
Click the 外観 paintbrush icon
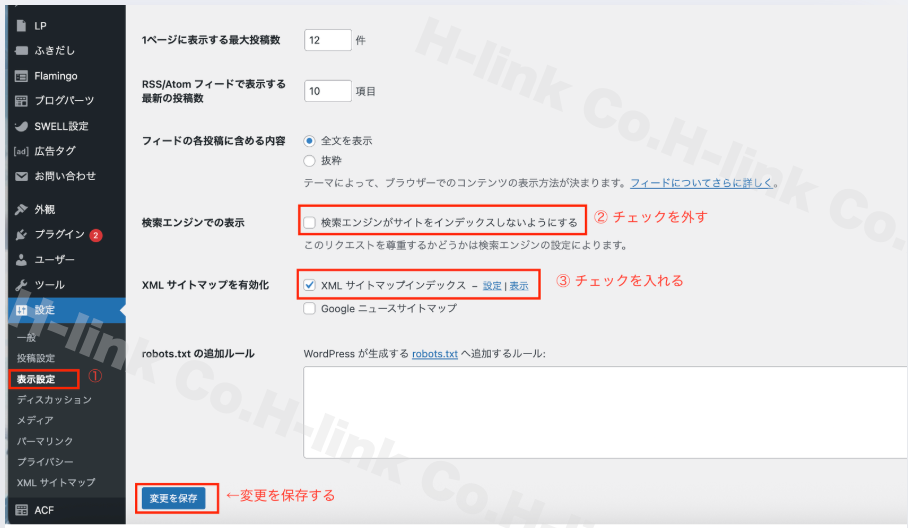[x=21, y=209]
